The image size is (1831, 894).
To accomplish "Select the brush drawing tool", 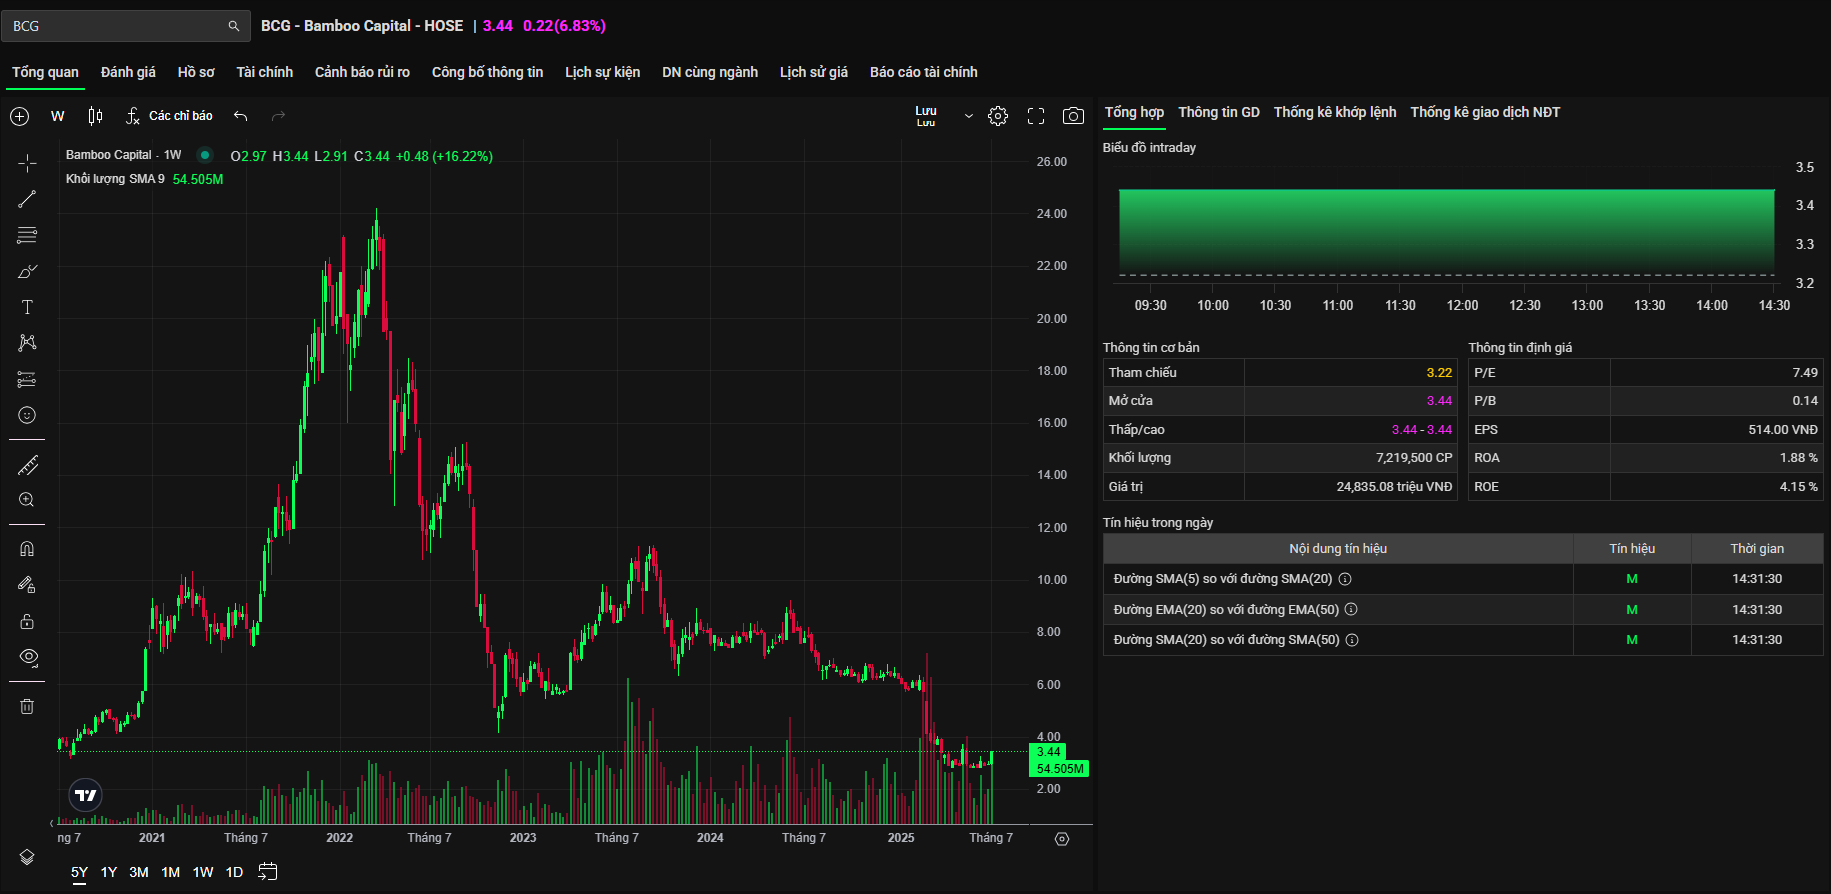I will click(27, 271).
